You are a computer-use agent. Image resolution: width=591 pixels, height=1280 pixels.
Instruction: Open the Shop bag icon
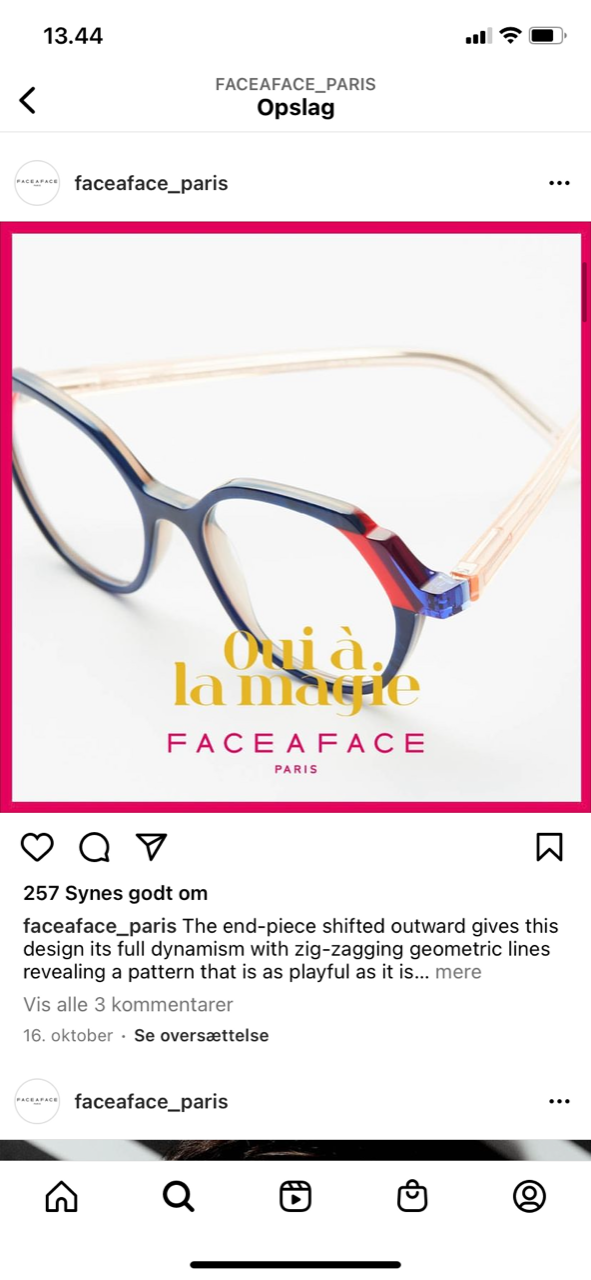click(x=412, y=1196)
